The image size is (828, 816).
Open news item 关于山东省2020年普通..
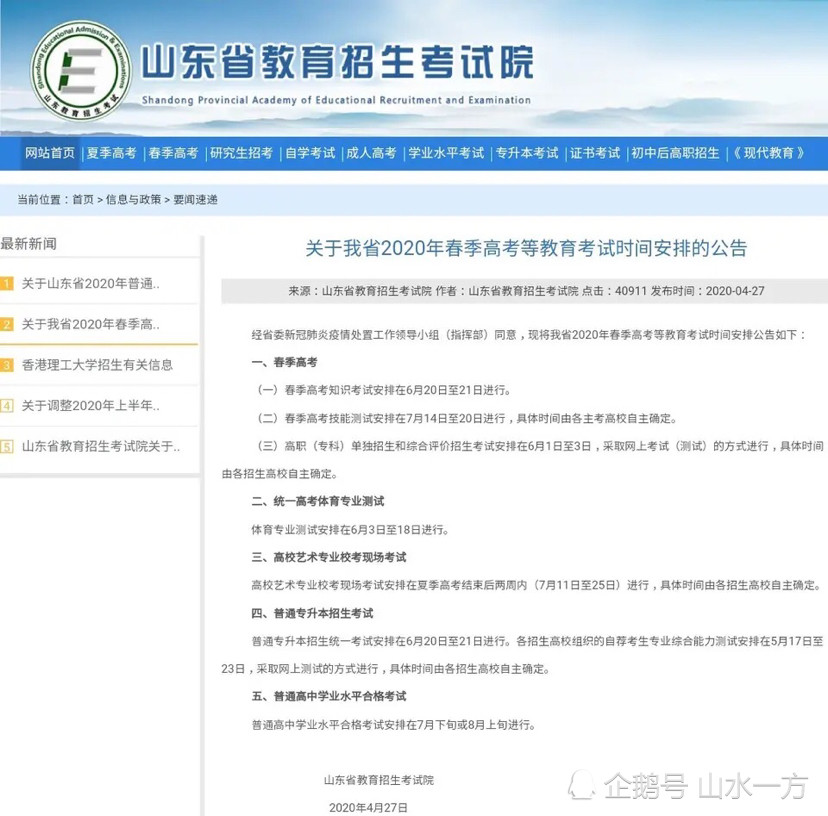tap(90, 284)
